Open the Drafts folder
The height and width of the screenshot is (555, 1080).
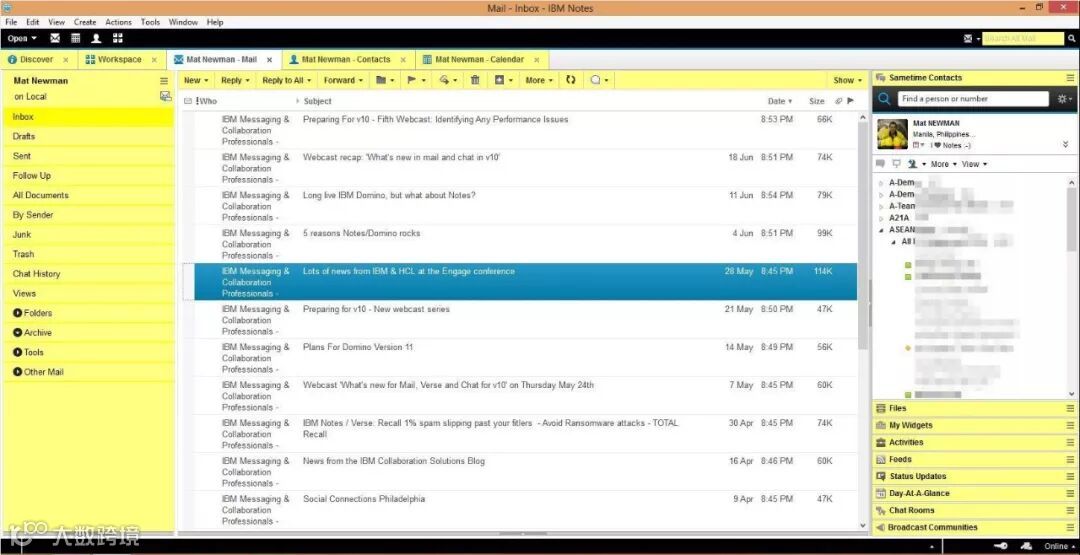(x=88, y=136)
